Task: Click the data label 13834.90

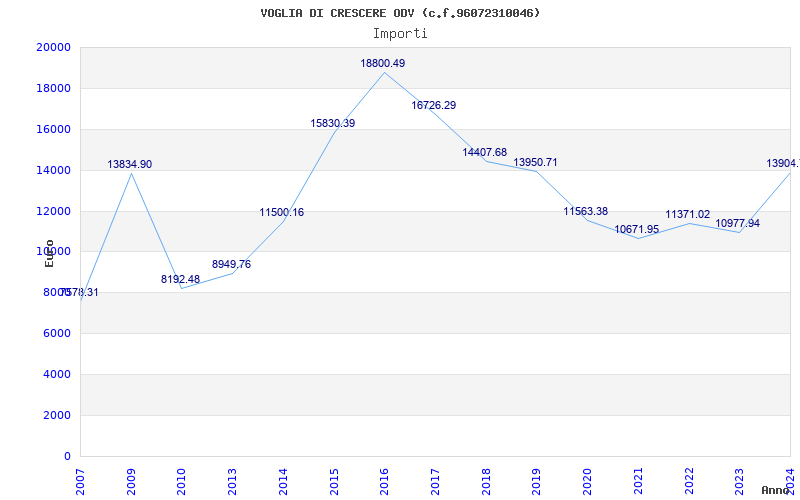Action: point(130,164)
